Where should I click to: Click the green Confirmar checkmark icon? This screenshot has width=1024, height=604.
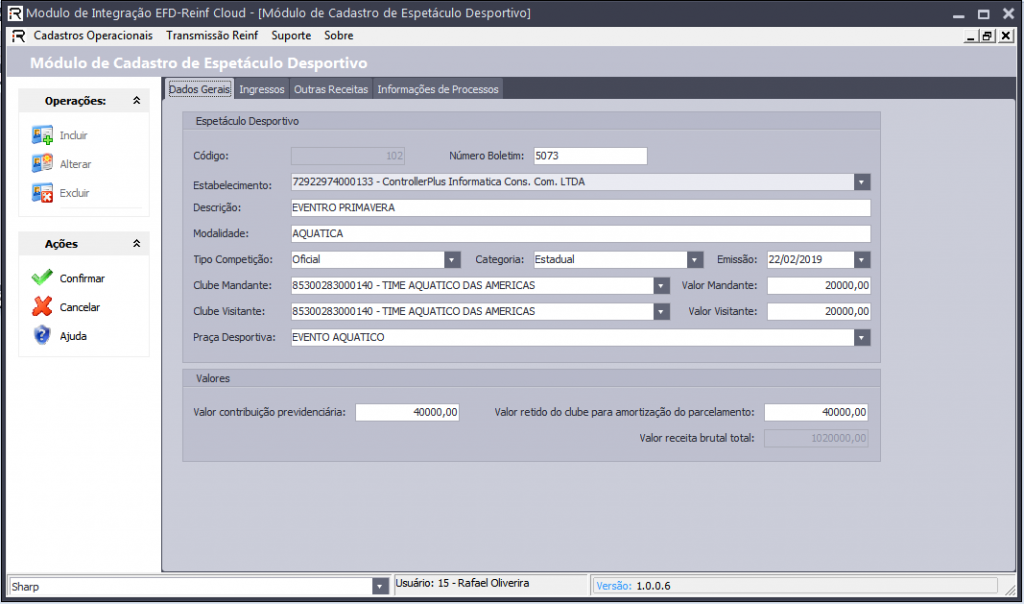(x=42, y=278)
